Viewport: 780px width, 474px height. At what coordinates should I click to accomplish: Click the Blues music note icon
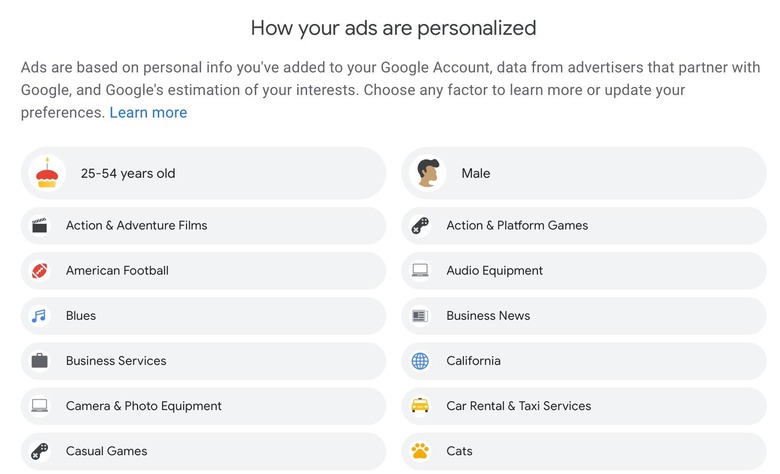[39, 316]
